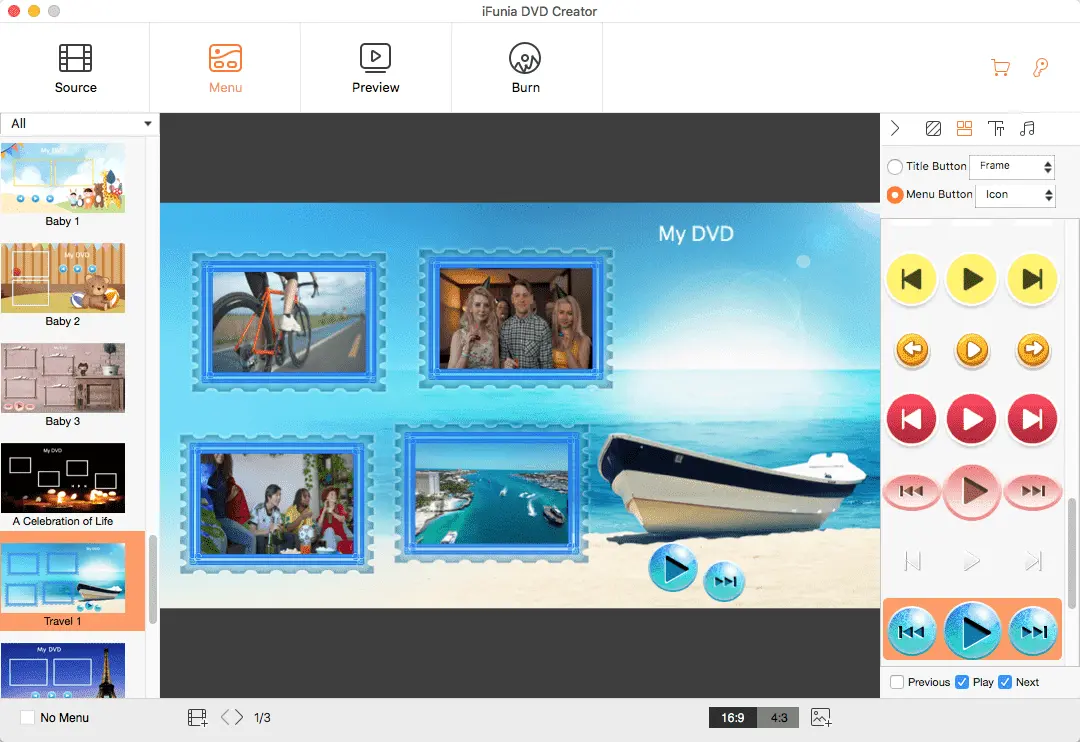Select the Title Button radio option

pyautogui.click(x=895, y=167)
